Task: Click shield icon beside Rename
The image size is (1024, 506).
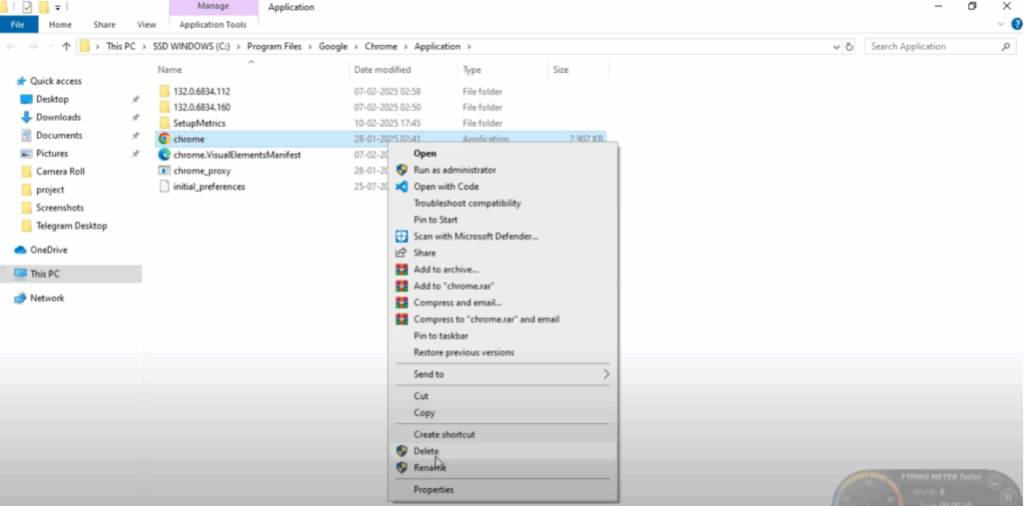Action: click(x=402, y=467)
